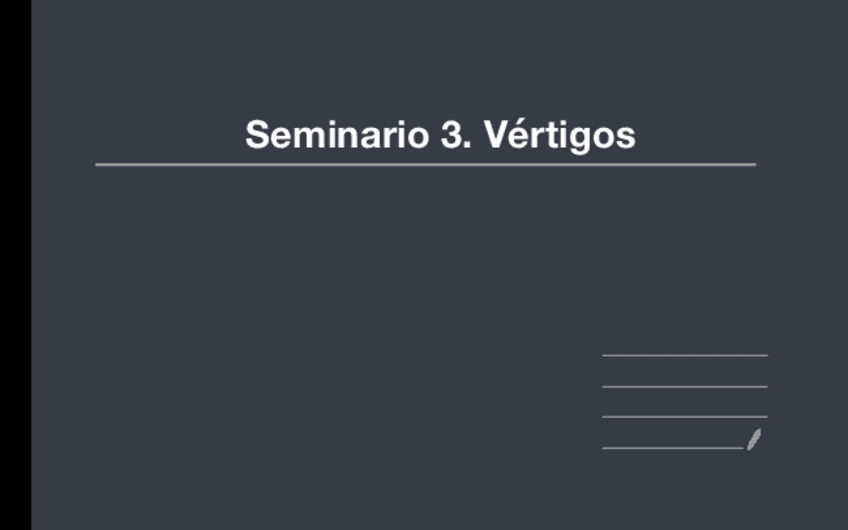Screen dimensions: 848x530
Task: Click the pen icon beside the bottom line
Action: coord(754,439)
